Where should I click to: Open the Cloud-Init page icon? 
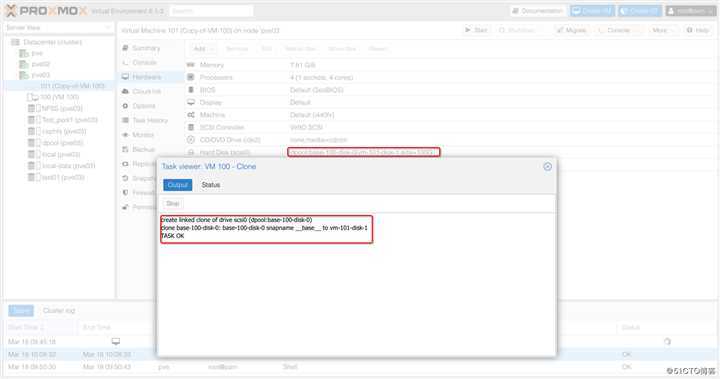(125, 91)
